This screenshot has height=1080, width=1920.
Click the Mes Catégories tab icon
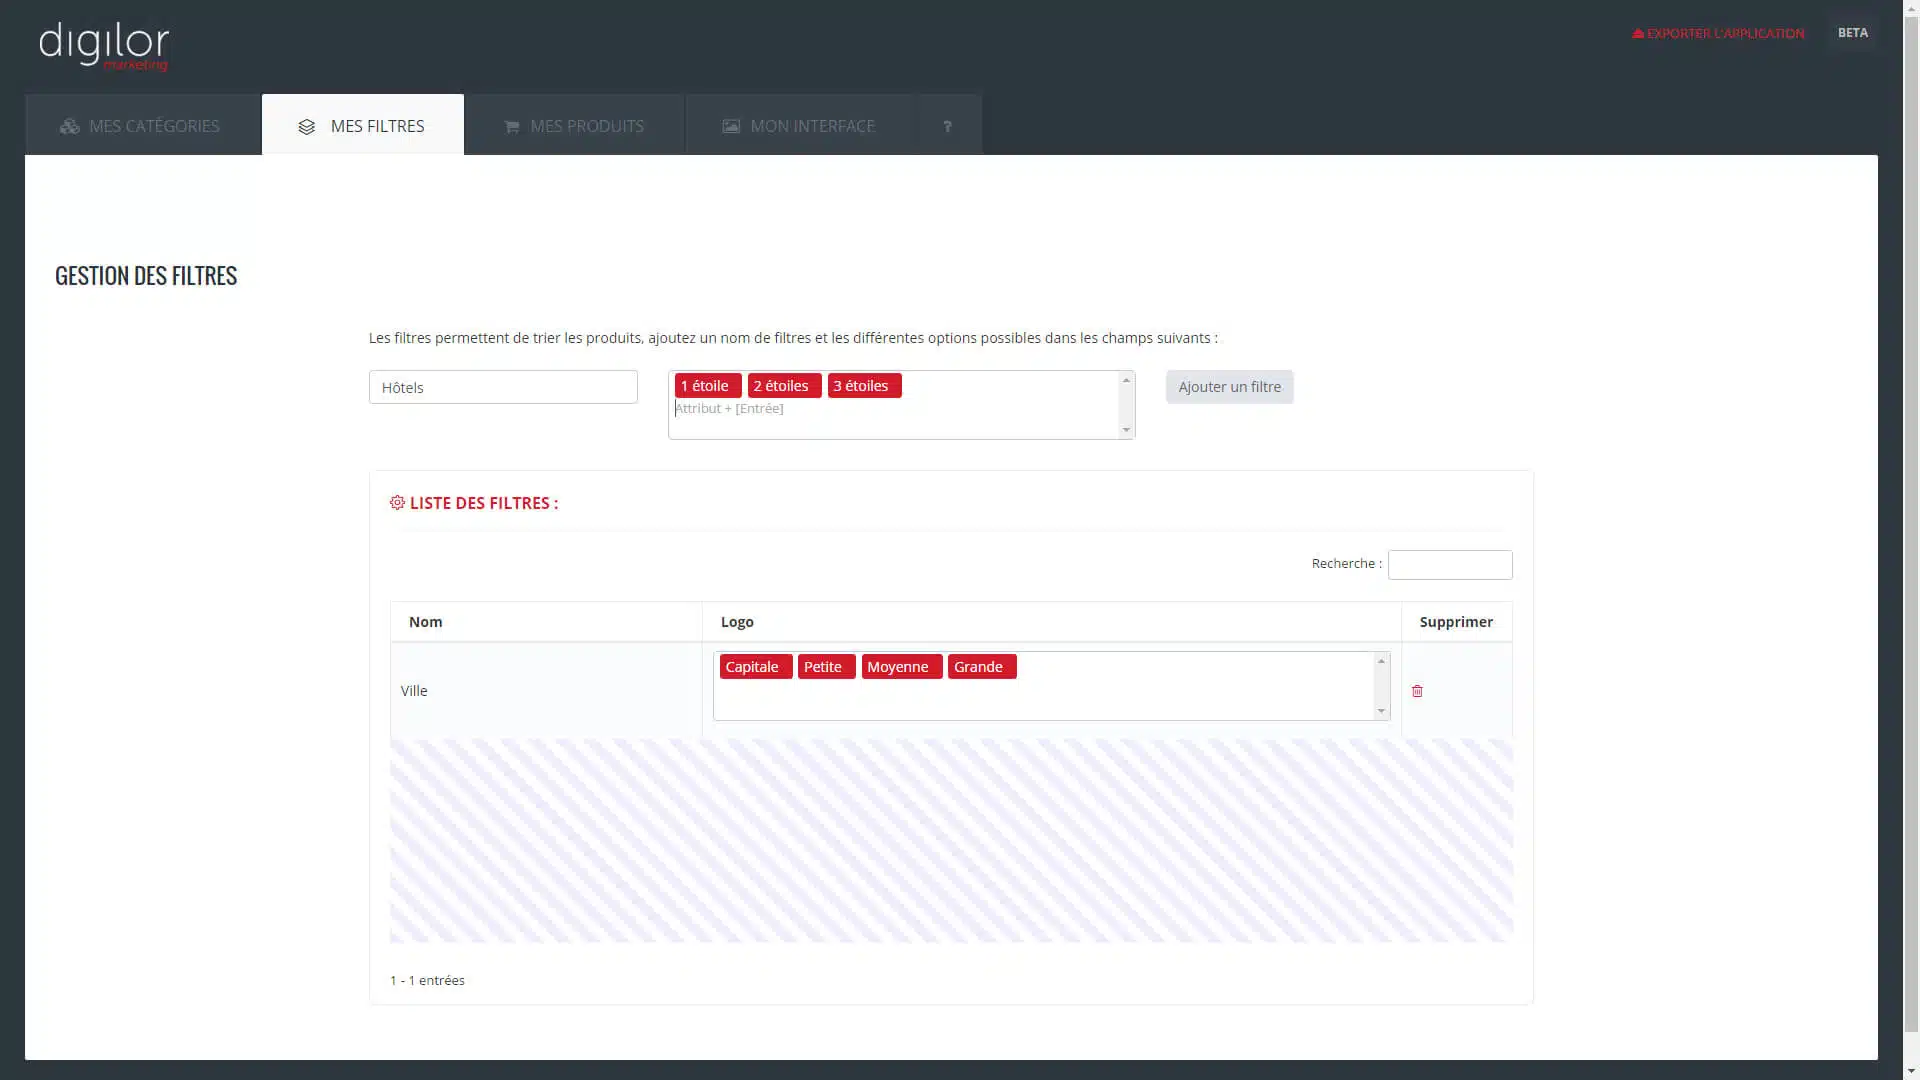(70, 126)
